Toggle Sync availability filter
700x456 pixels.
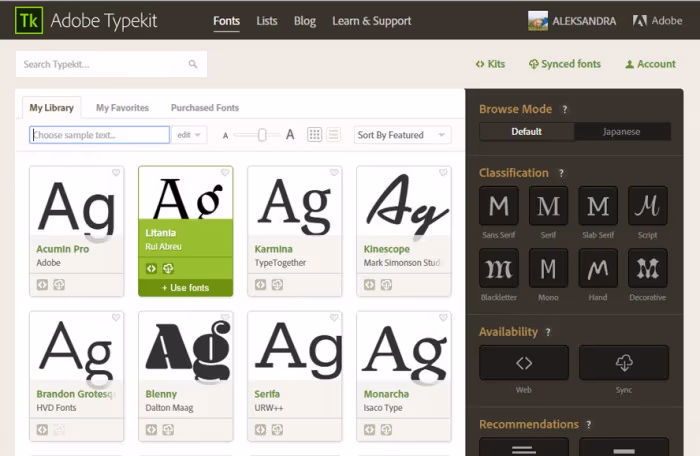tap(624, 363)
